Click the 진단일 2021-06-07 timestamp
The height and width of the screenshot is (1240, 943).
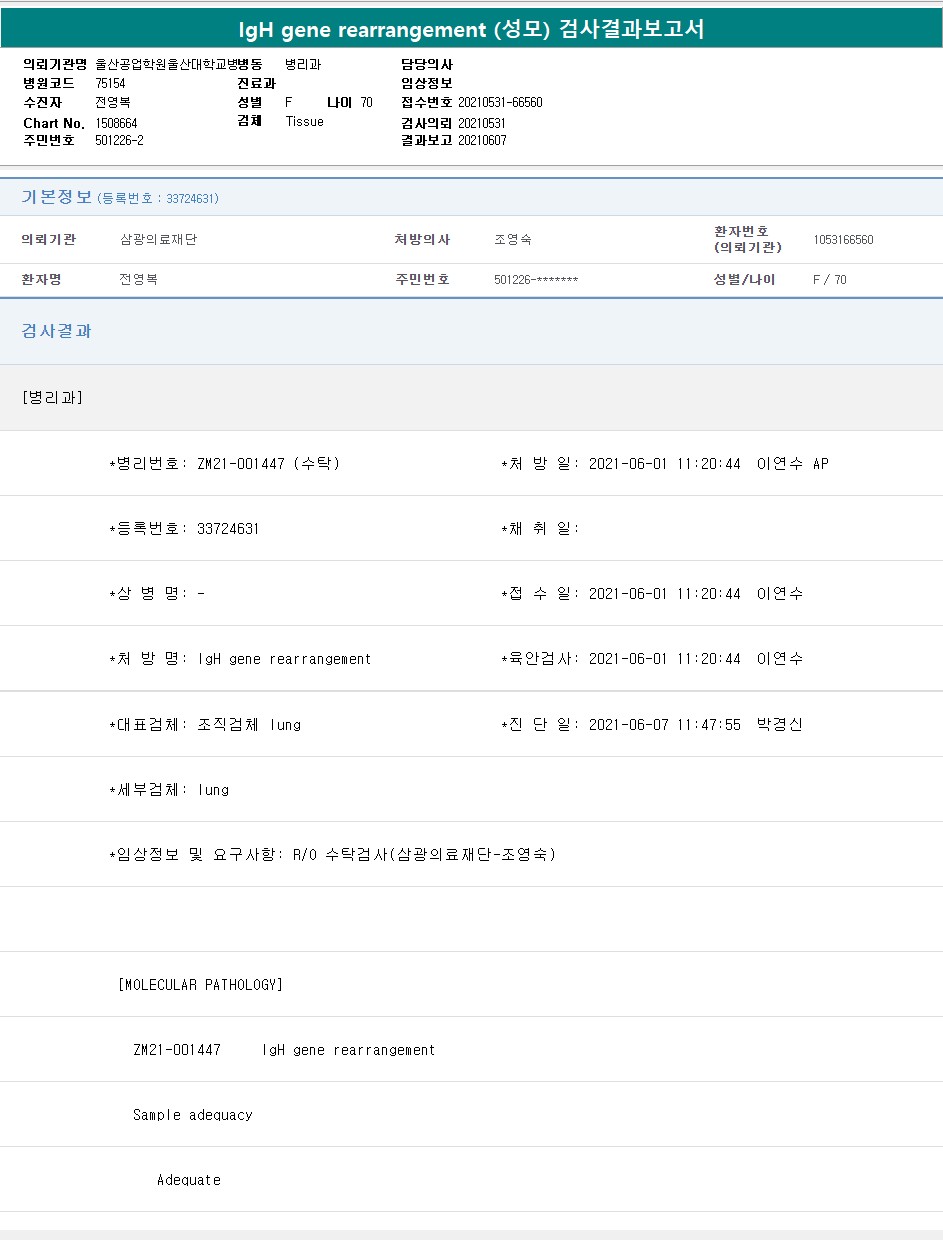[664, 725]
